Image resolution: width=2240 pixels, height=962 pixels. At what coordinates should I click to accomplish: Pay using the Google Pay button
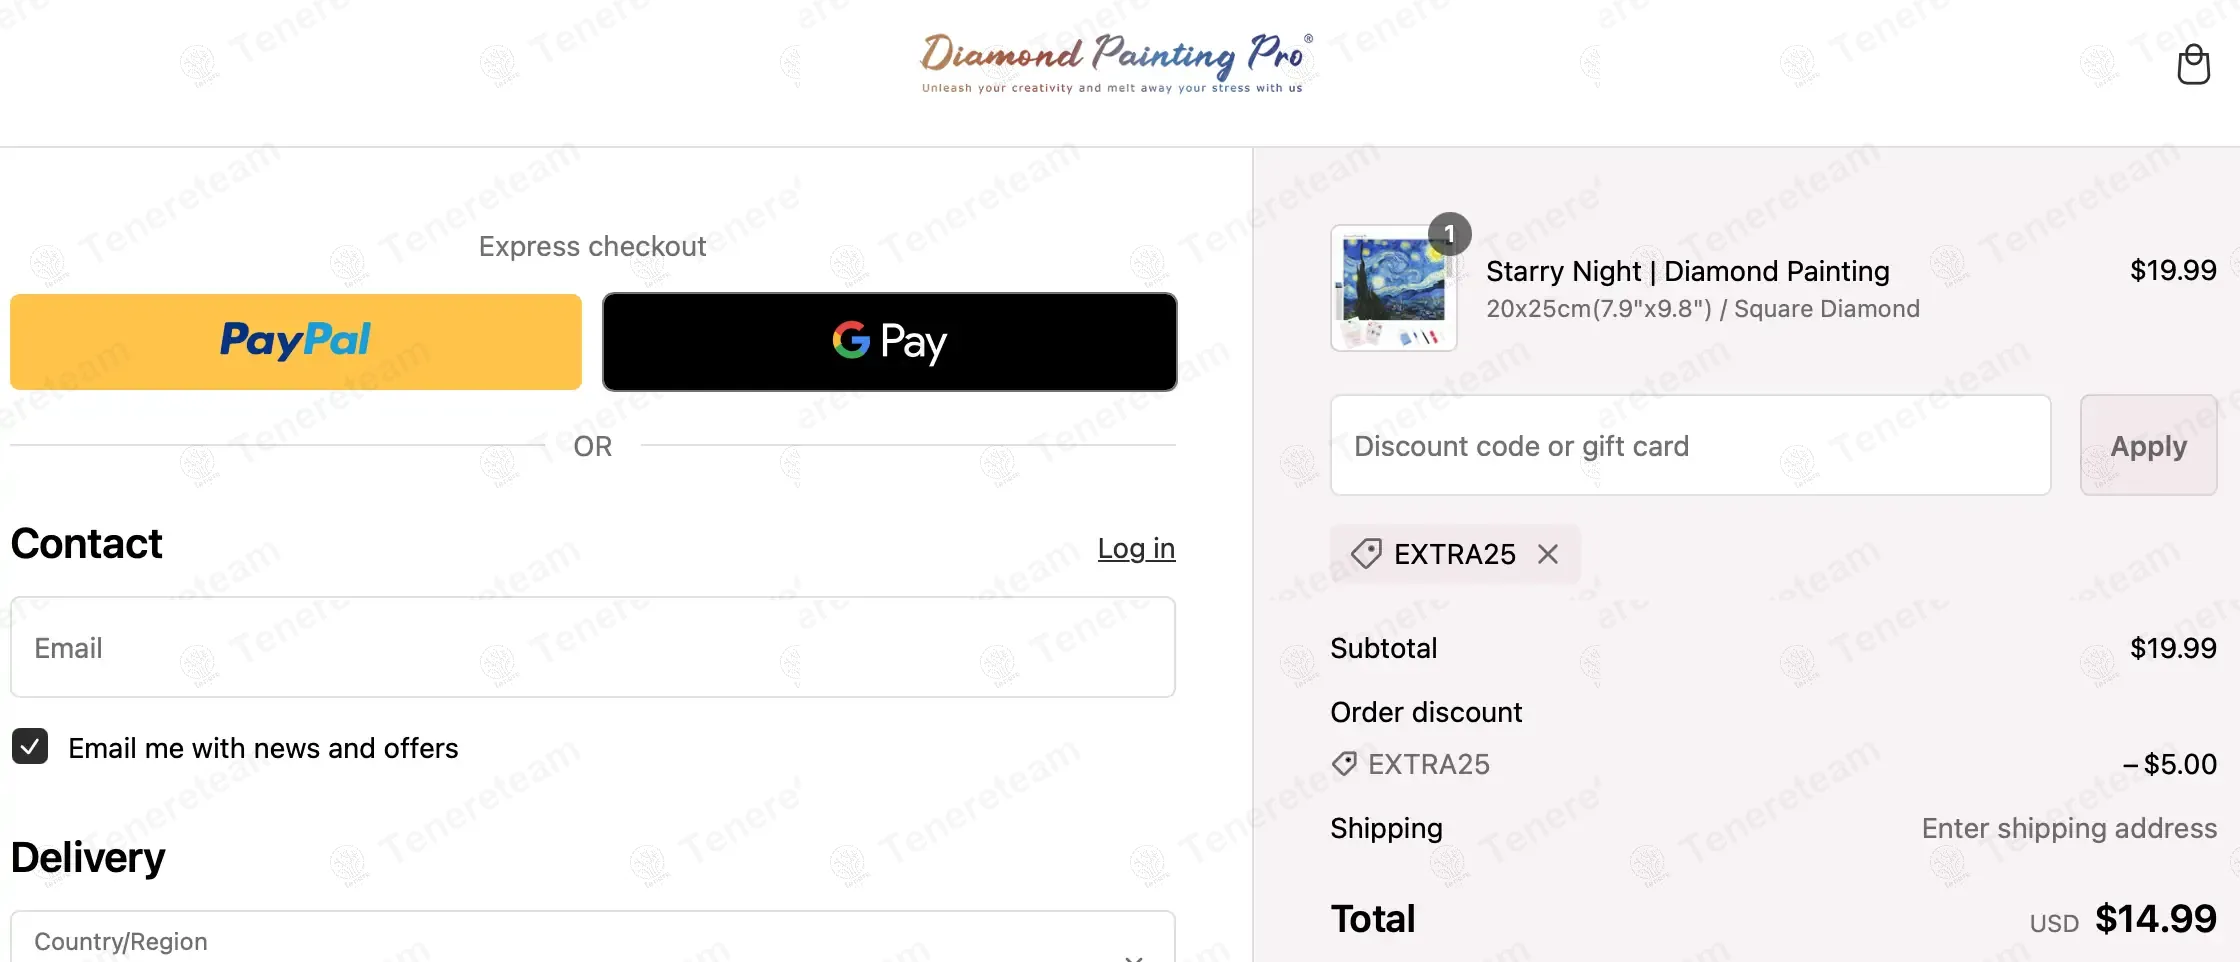click(889, 342)
